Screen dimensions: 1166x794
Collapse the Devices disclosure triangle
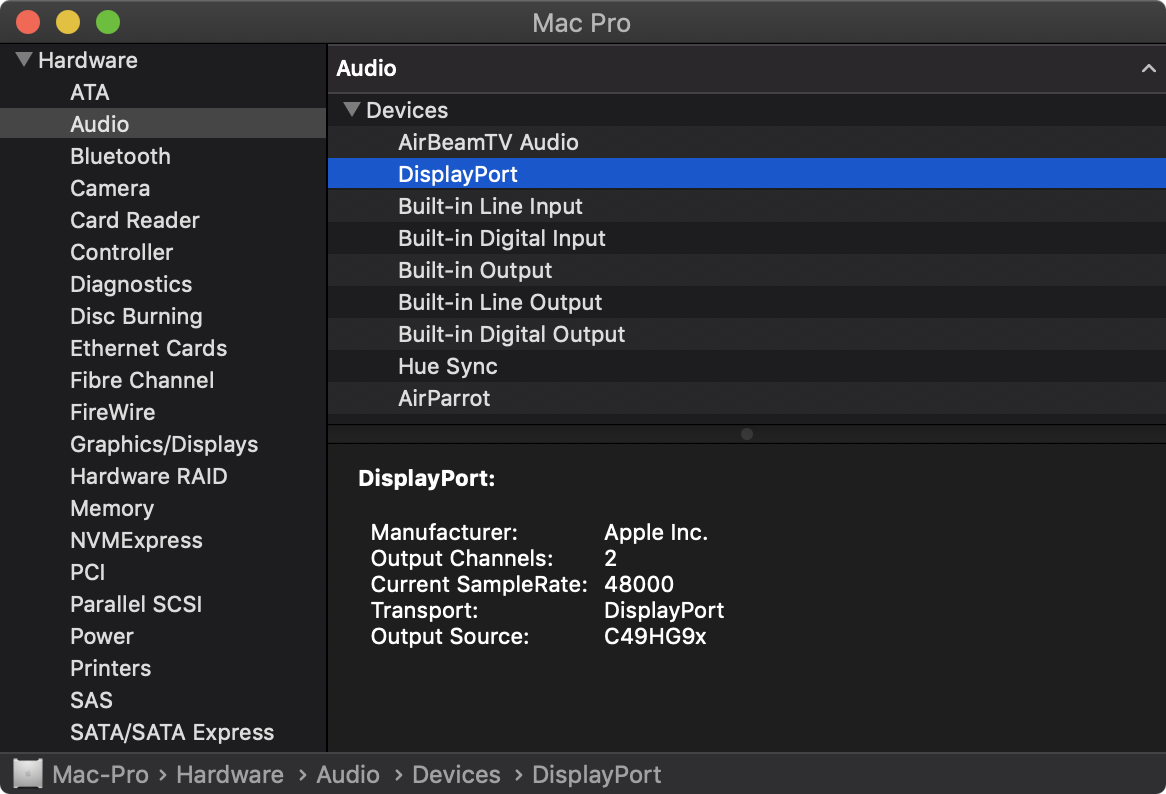click(x=351, y=110)
